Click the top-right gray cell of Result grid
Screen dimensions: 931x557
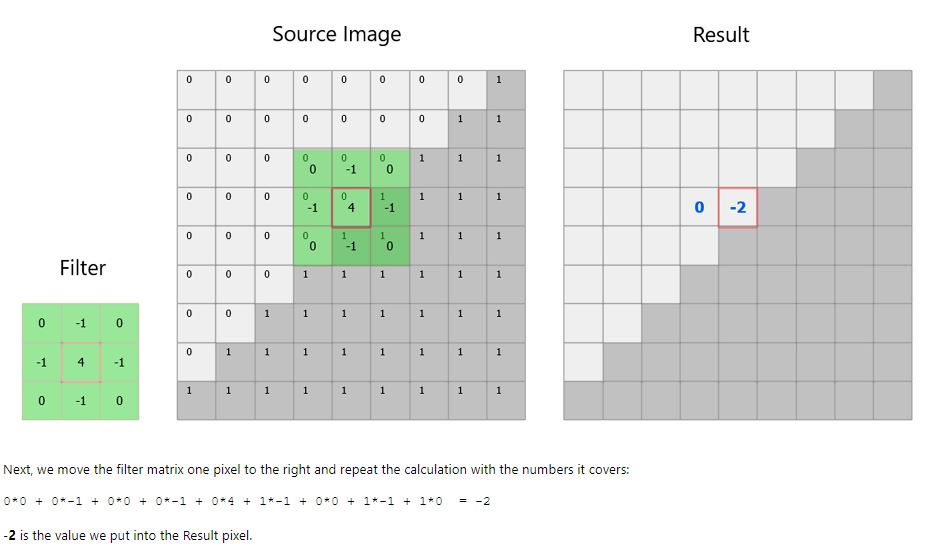coord(892,90)
